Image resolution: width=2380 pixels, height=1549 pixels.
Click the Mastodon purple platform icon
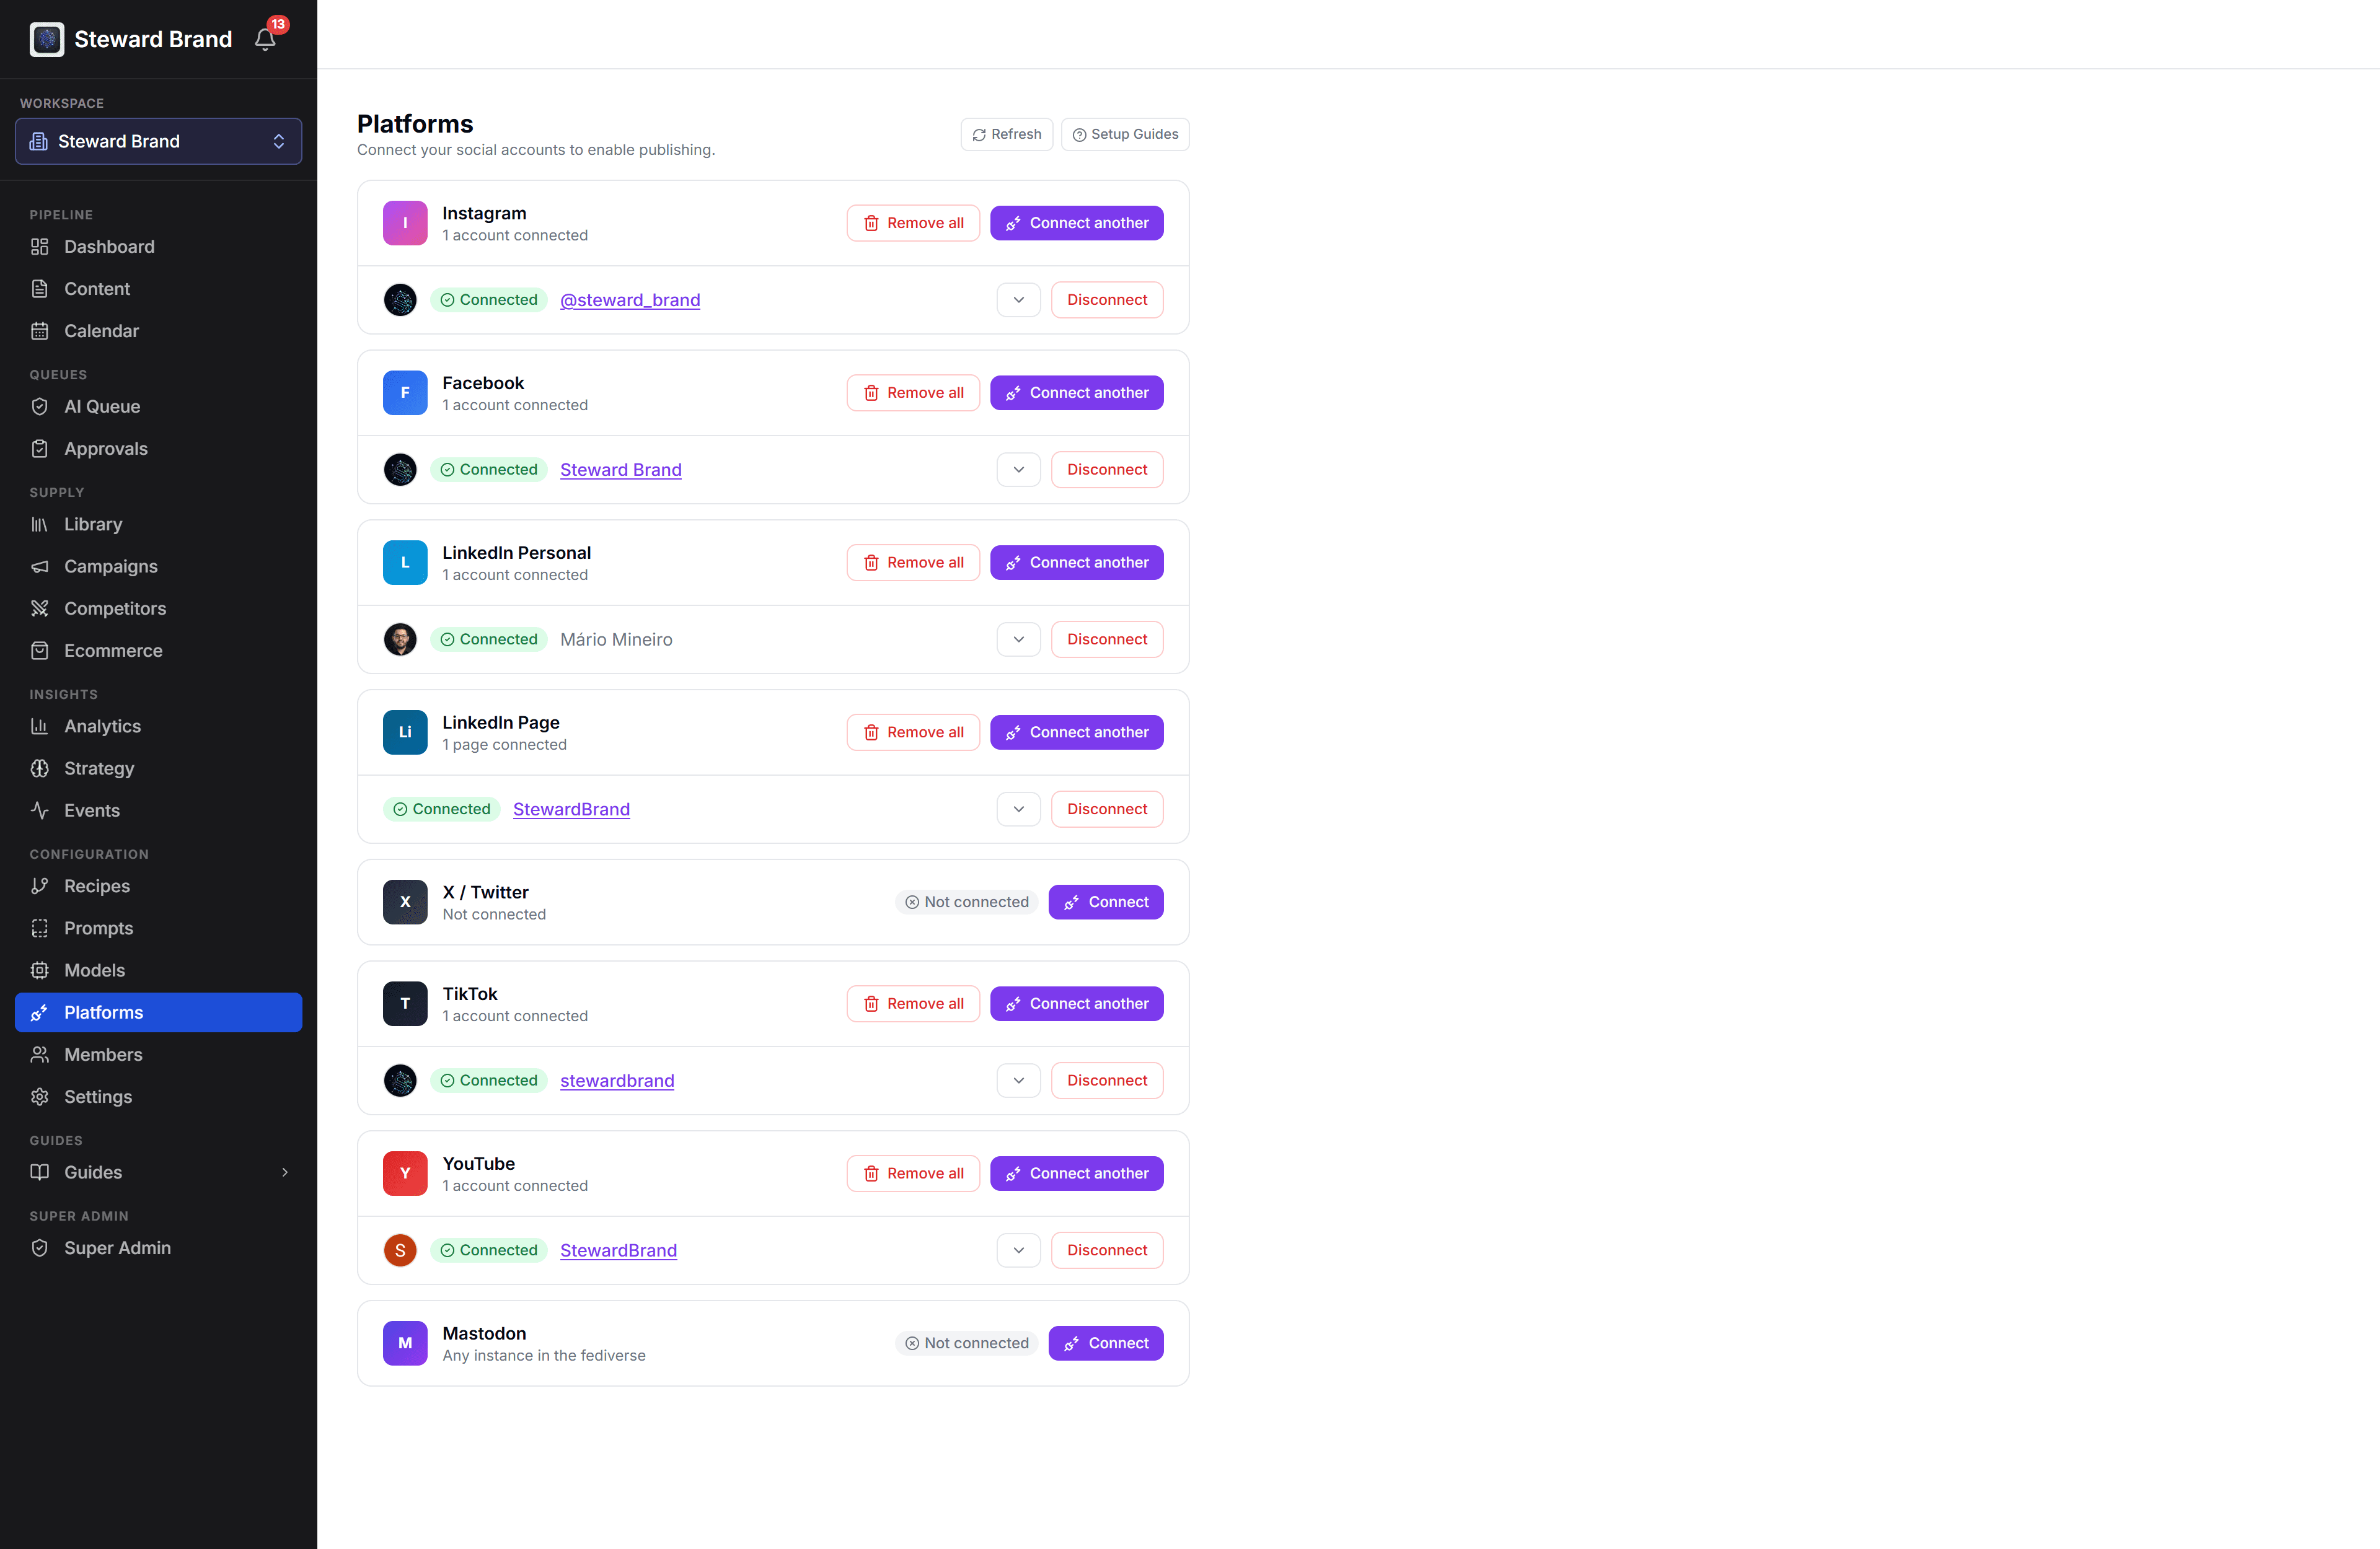(x=405, y=1343)
